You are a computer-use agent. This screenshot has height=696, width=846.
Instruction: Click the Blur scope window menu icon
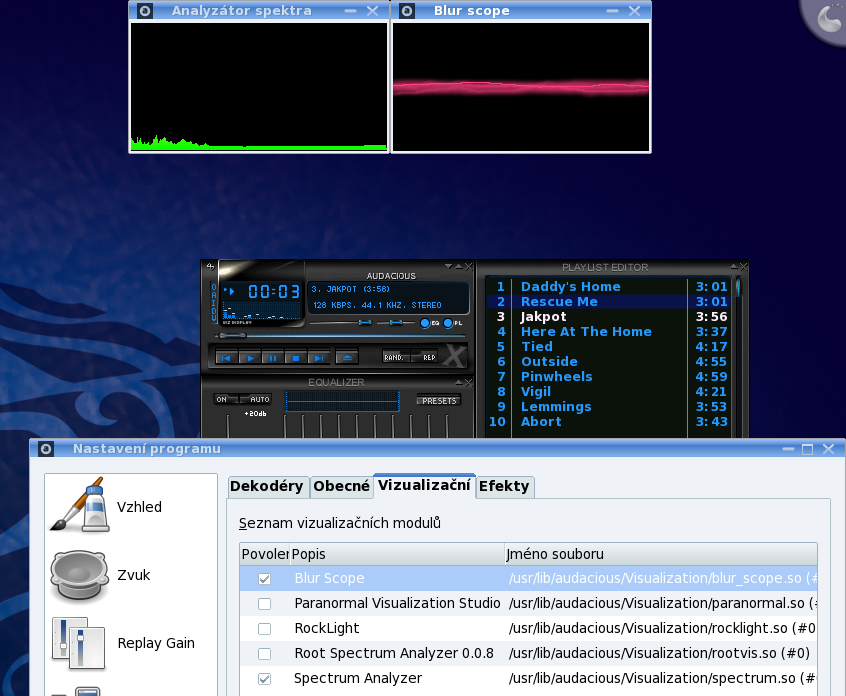click(x=407, y=11)
